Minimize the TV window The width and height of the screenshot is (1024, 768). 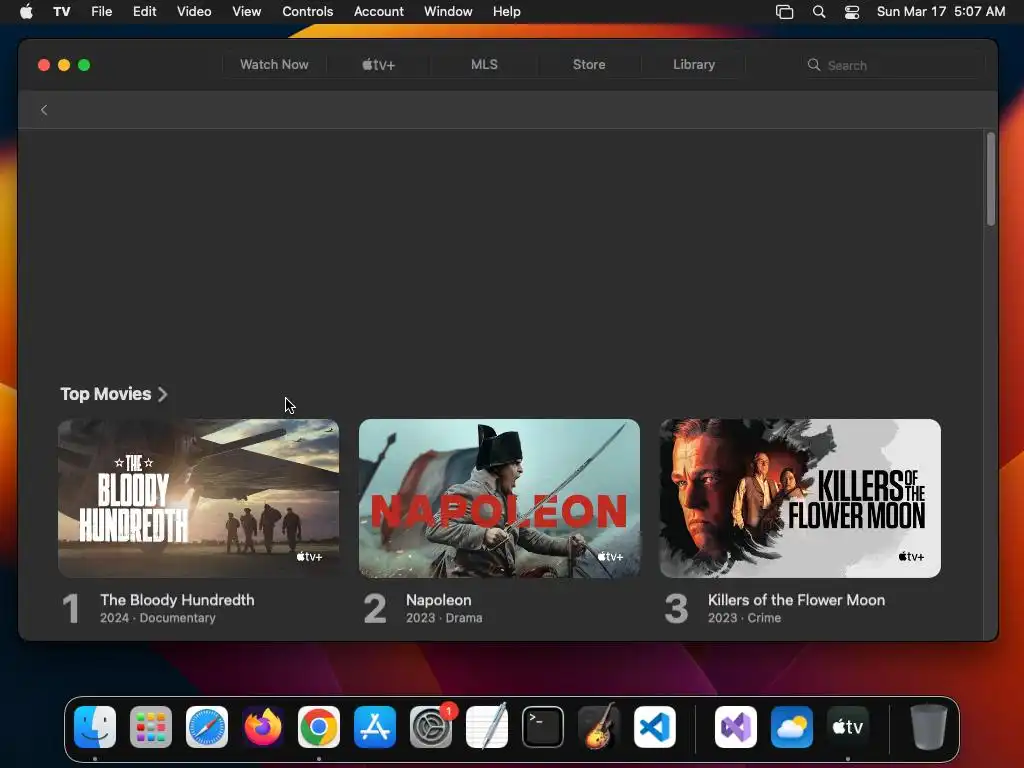coord(64,65)
